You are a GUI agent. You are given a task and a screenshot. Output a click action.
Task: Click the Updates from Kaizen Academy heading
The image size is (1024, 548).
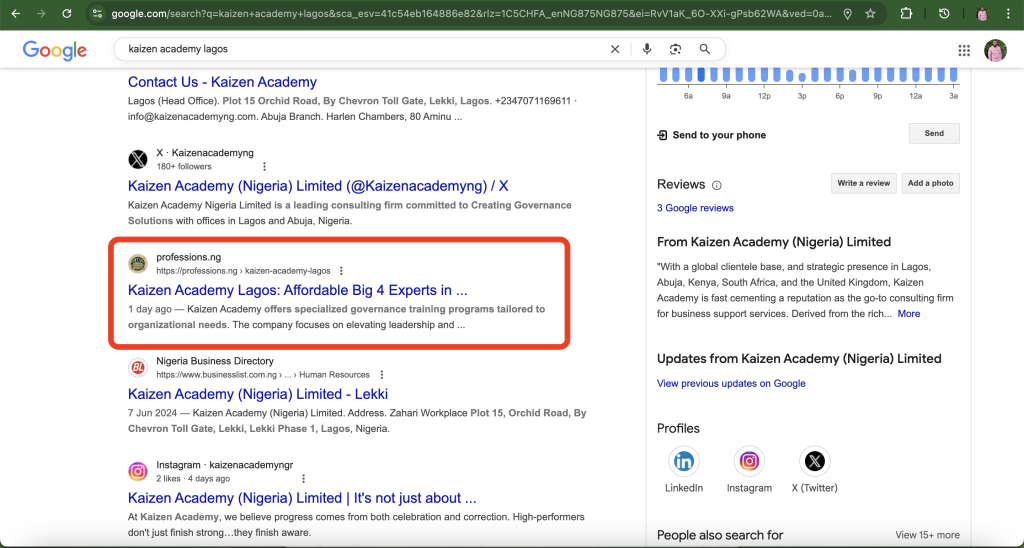[799, 359]
